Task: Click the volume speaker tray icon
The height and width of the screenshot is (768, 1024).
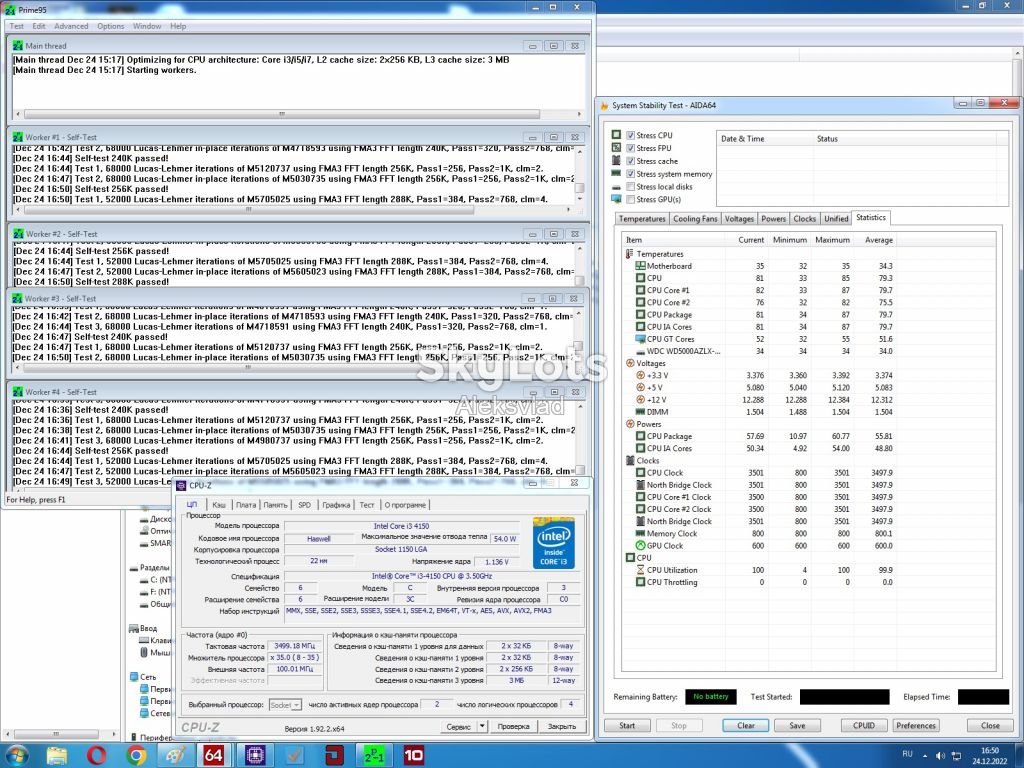Action: point(940,756)
